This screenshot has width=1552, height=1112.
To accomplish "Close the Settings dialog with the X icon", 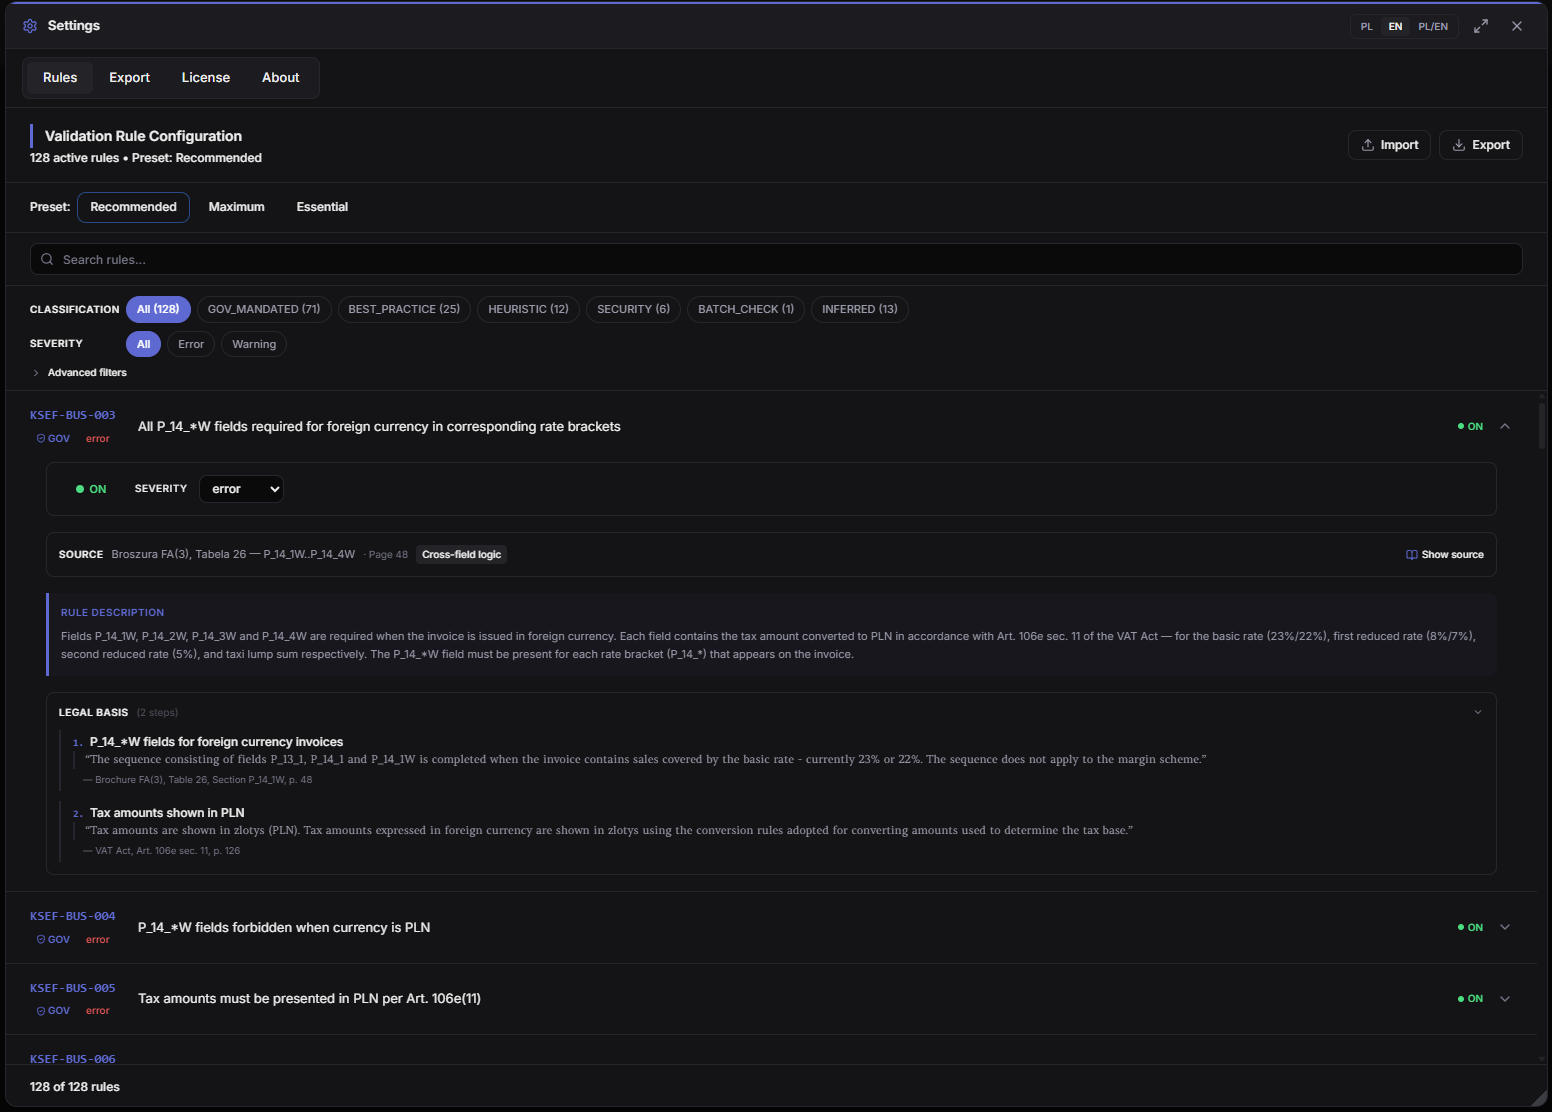I will pos(1517,26).
